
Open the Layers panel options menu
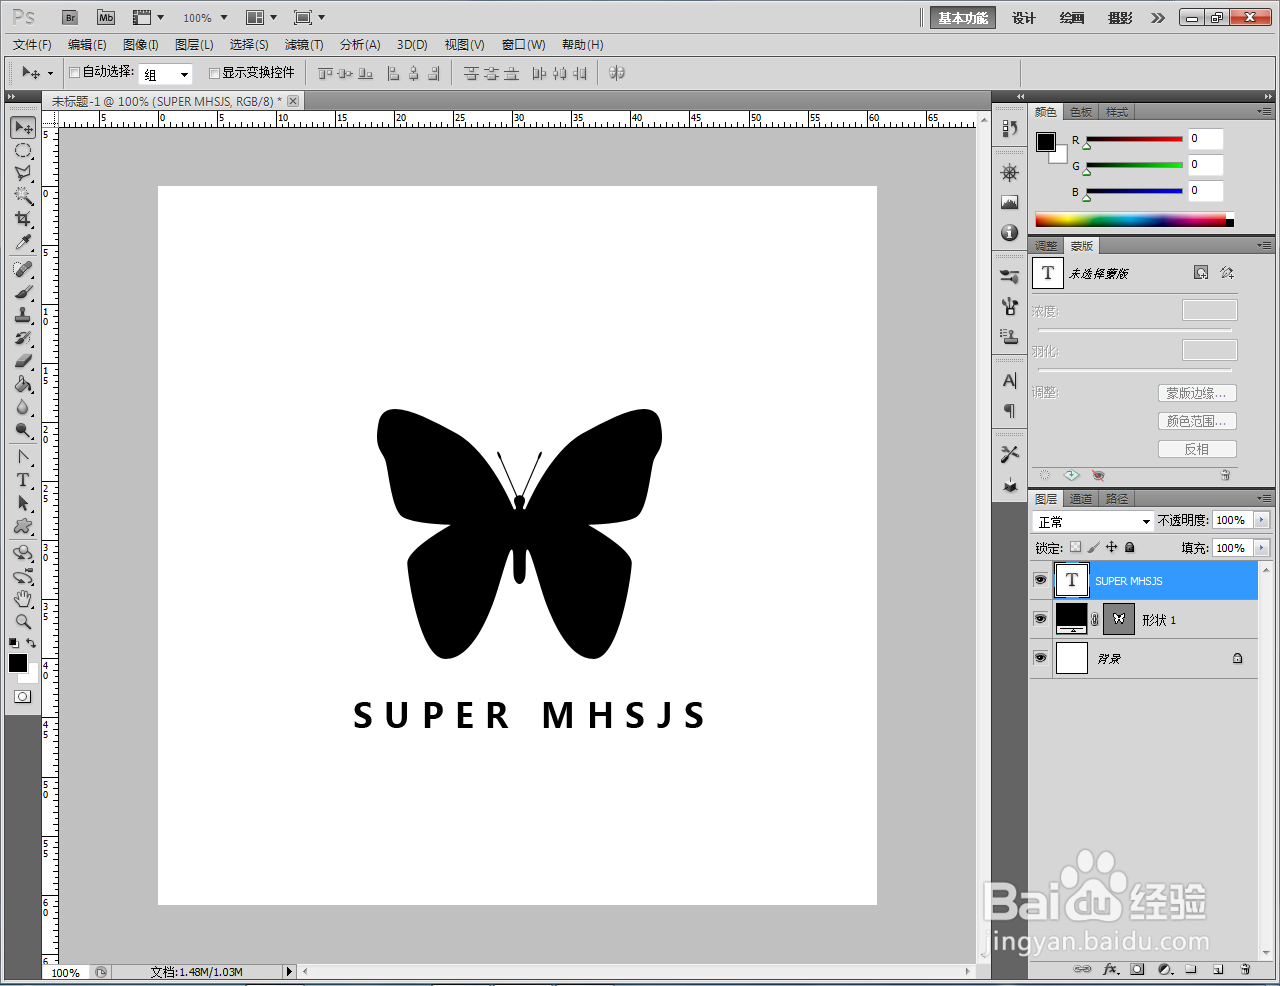(1265, 498)
